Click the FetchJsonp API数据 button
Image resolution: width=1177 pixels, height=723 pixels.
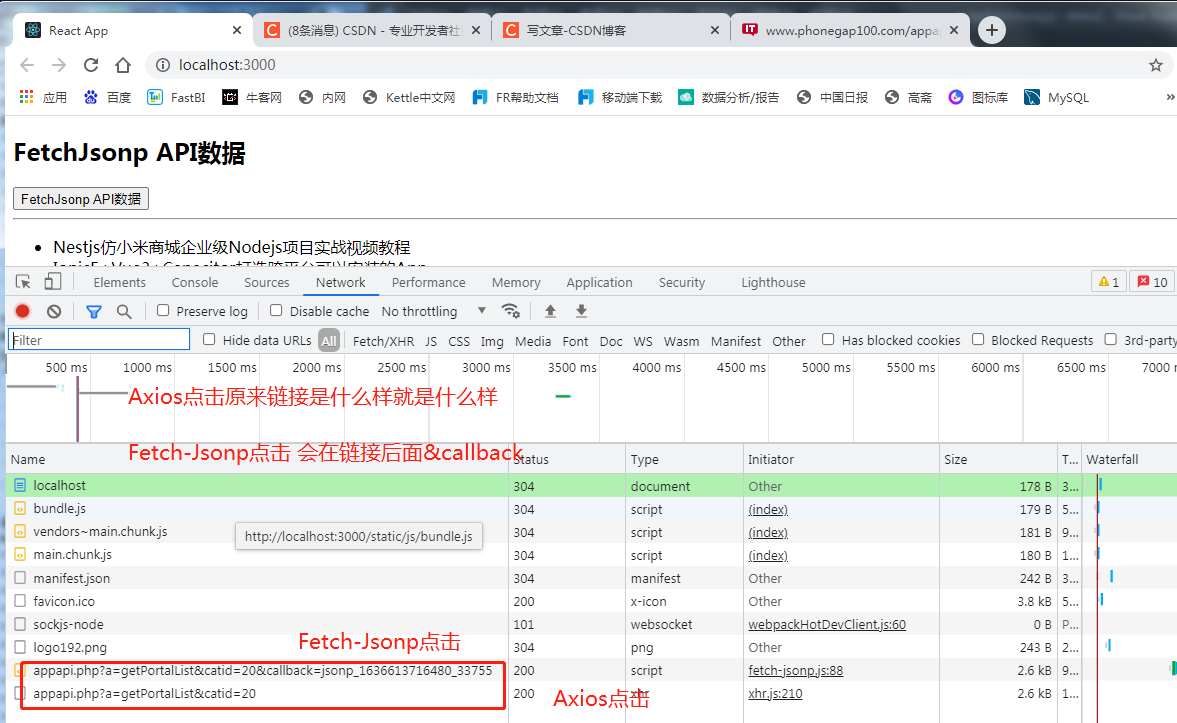(80, 198)
